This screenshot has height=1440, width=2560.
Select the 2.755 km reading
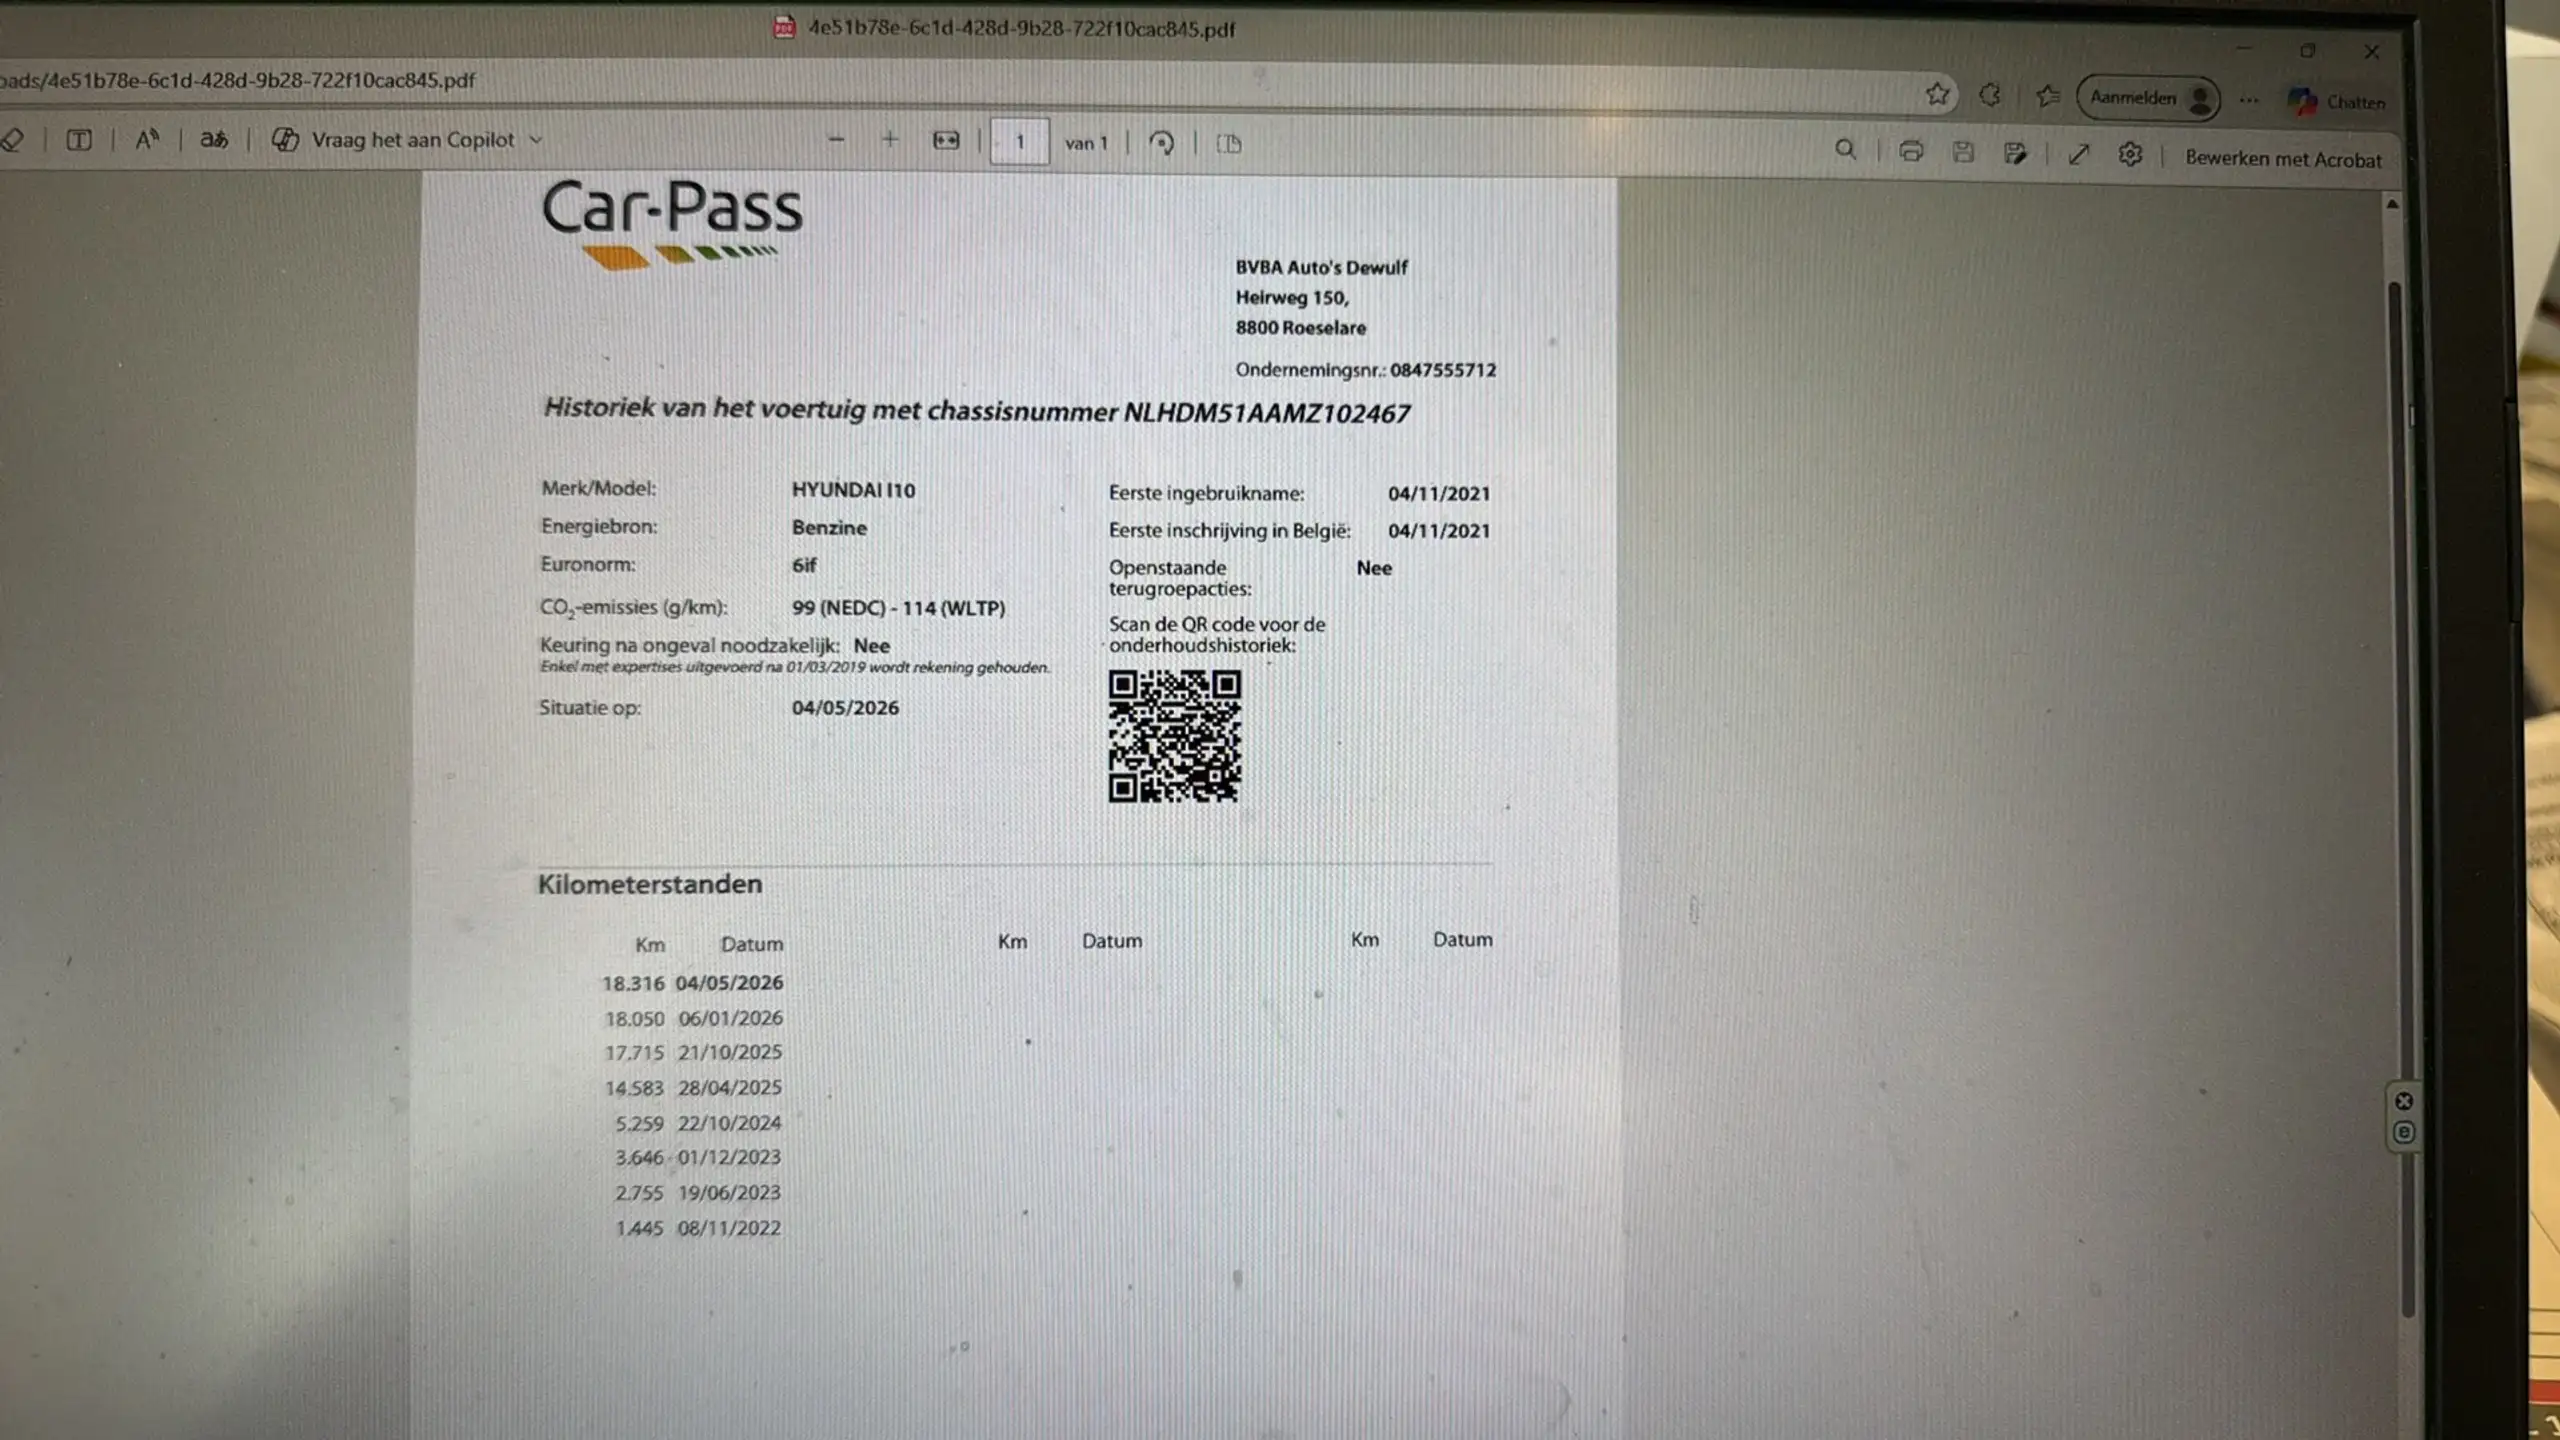(x=639, y=1193)
